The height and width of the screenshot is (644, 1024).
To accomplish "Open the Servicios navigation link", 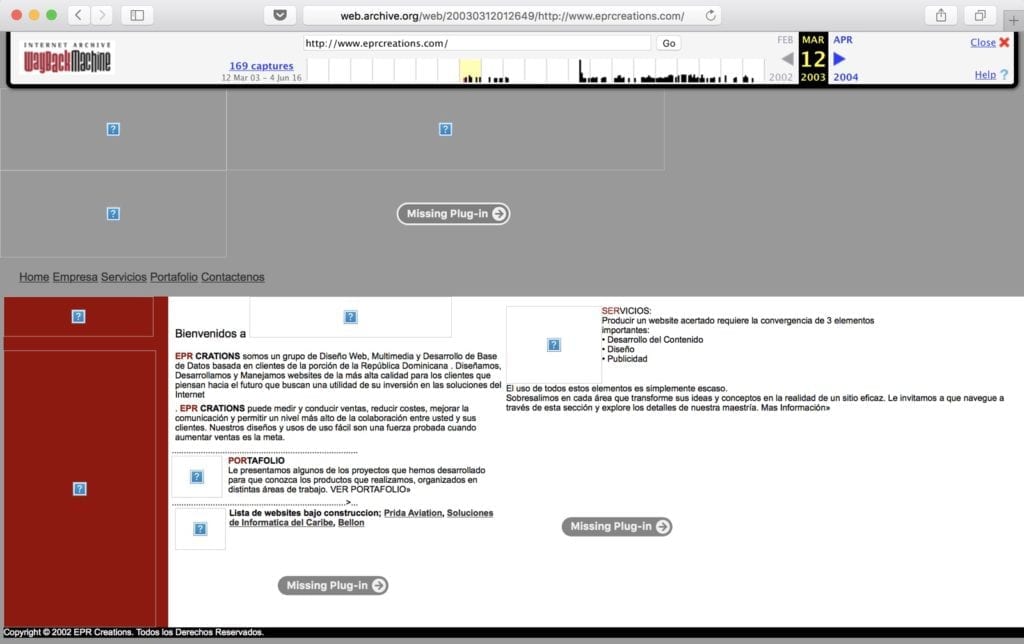I will pos(123,277).
